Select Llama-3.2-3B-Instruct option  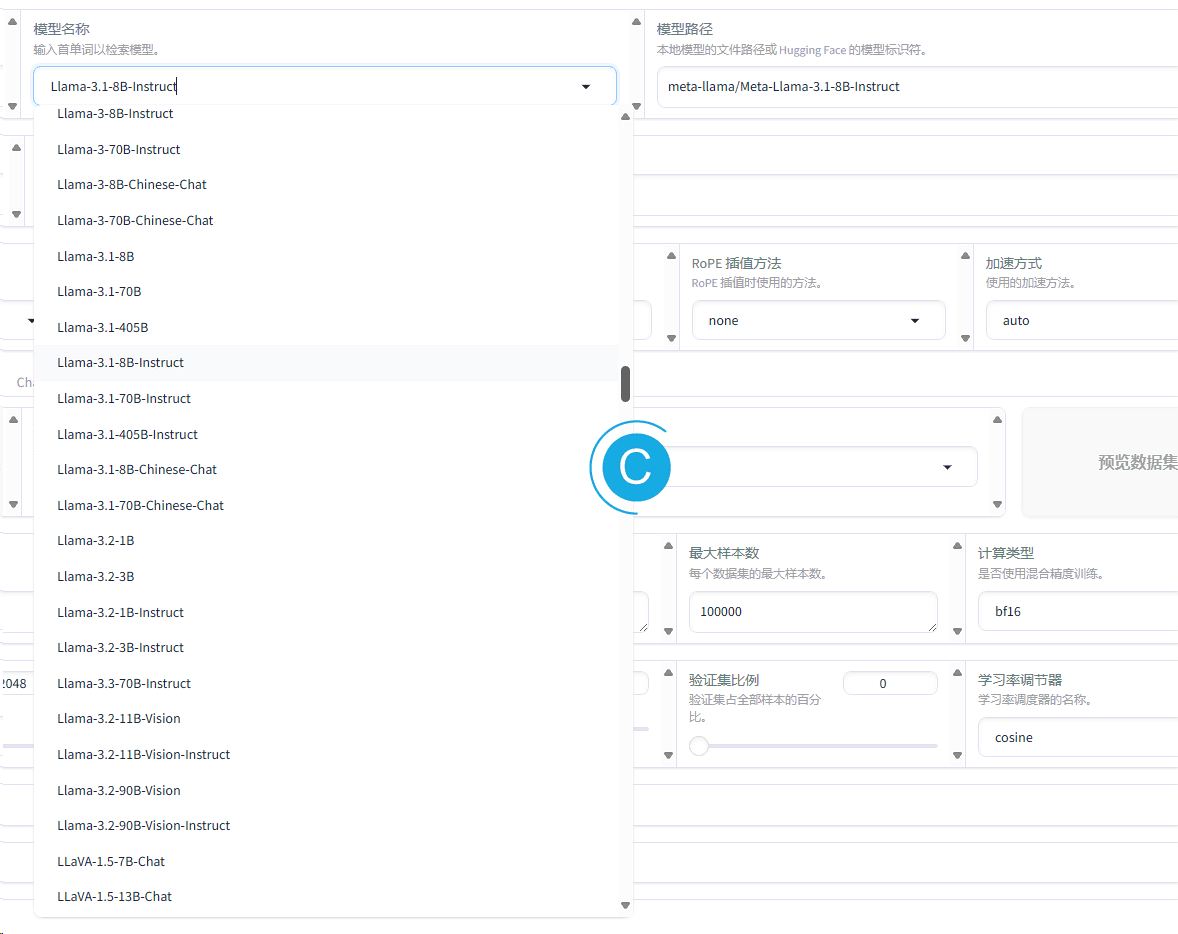(326, 648)
